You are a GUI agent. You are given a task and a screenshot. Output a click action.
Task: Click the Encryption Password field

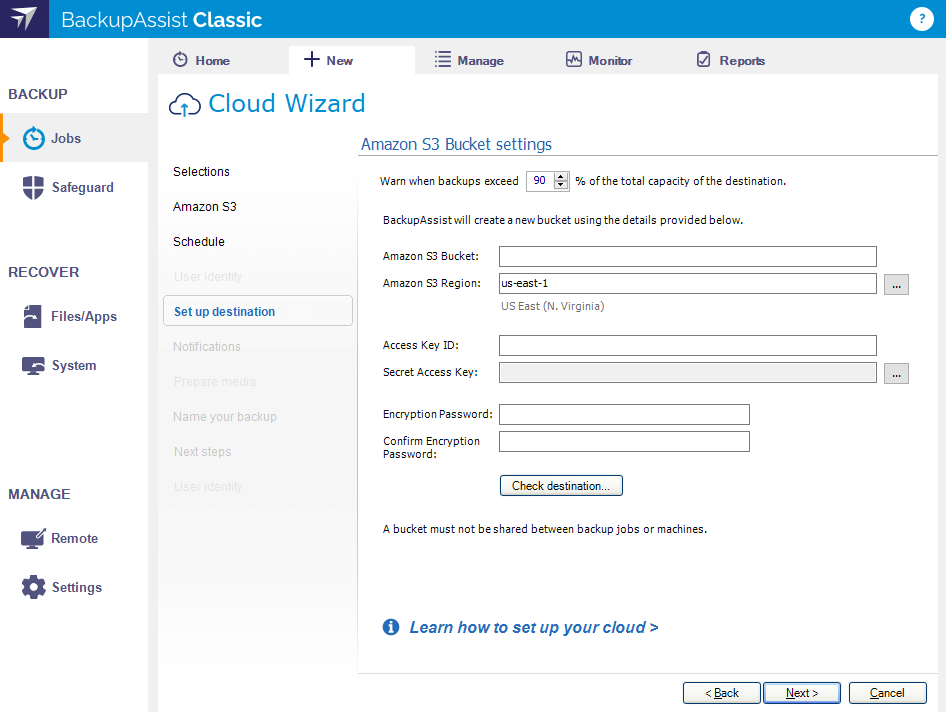624,415
